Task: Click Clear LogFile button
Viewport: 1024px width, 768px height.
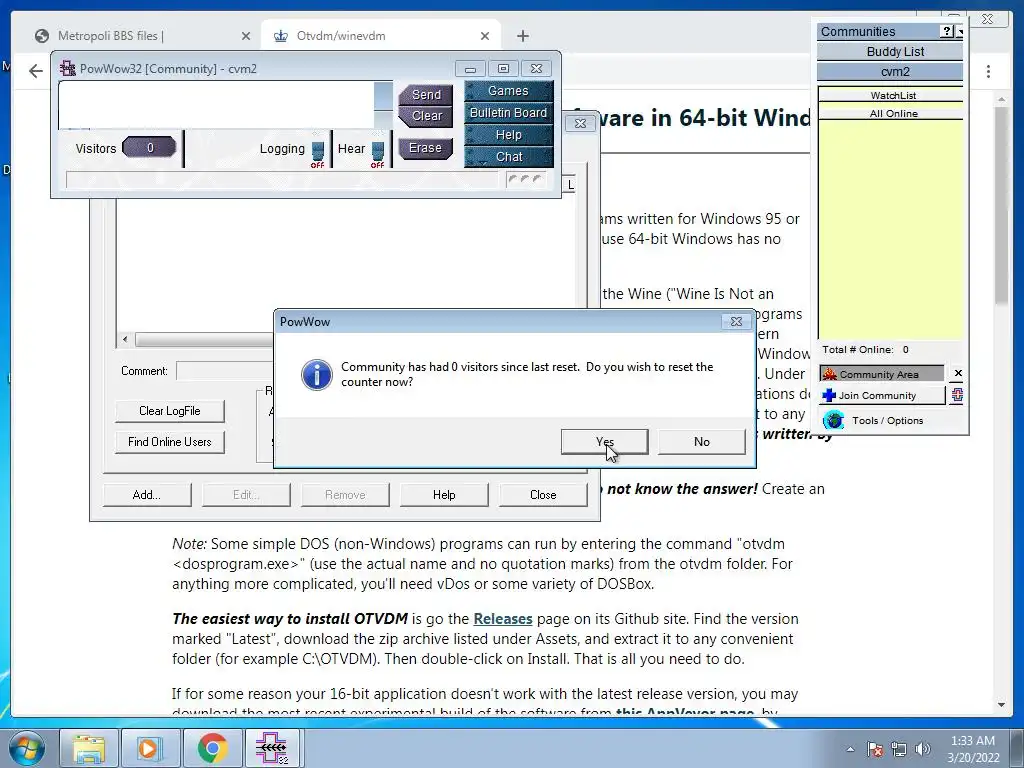Action: (170, 411)
